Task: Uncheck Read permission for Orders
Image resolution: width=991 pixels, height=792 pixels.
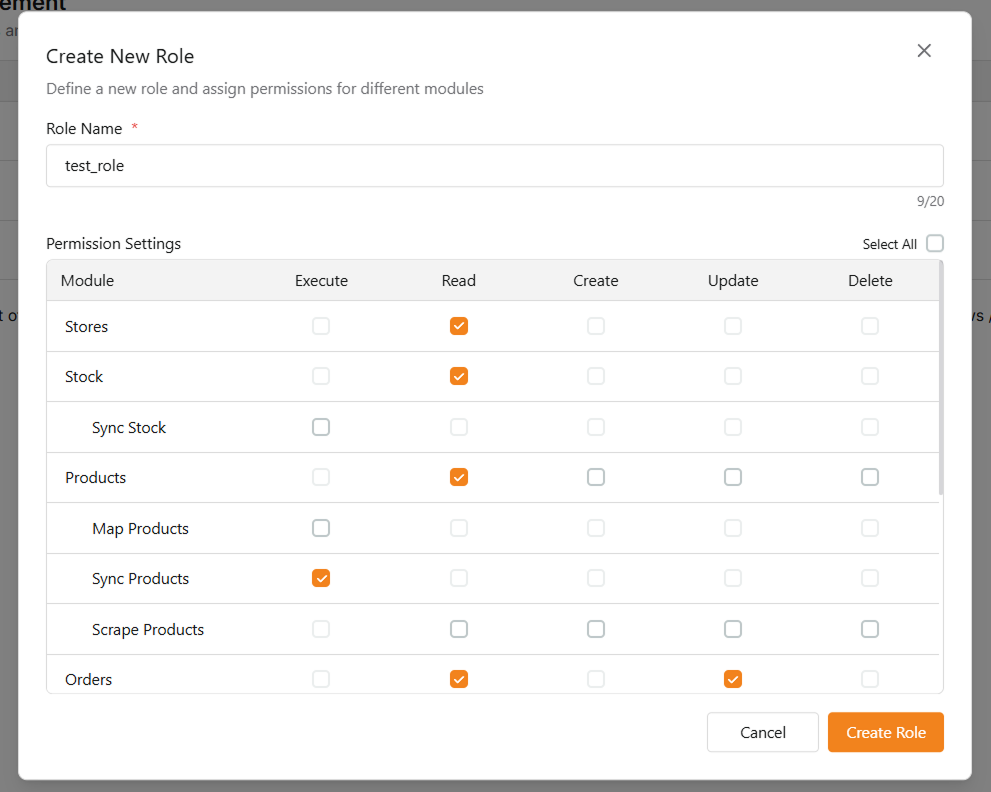Action: pyautogui.click(x=459, y=679)
